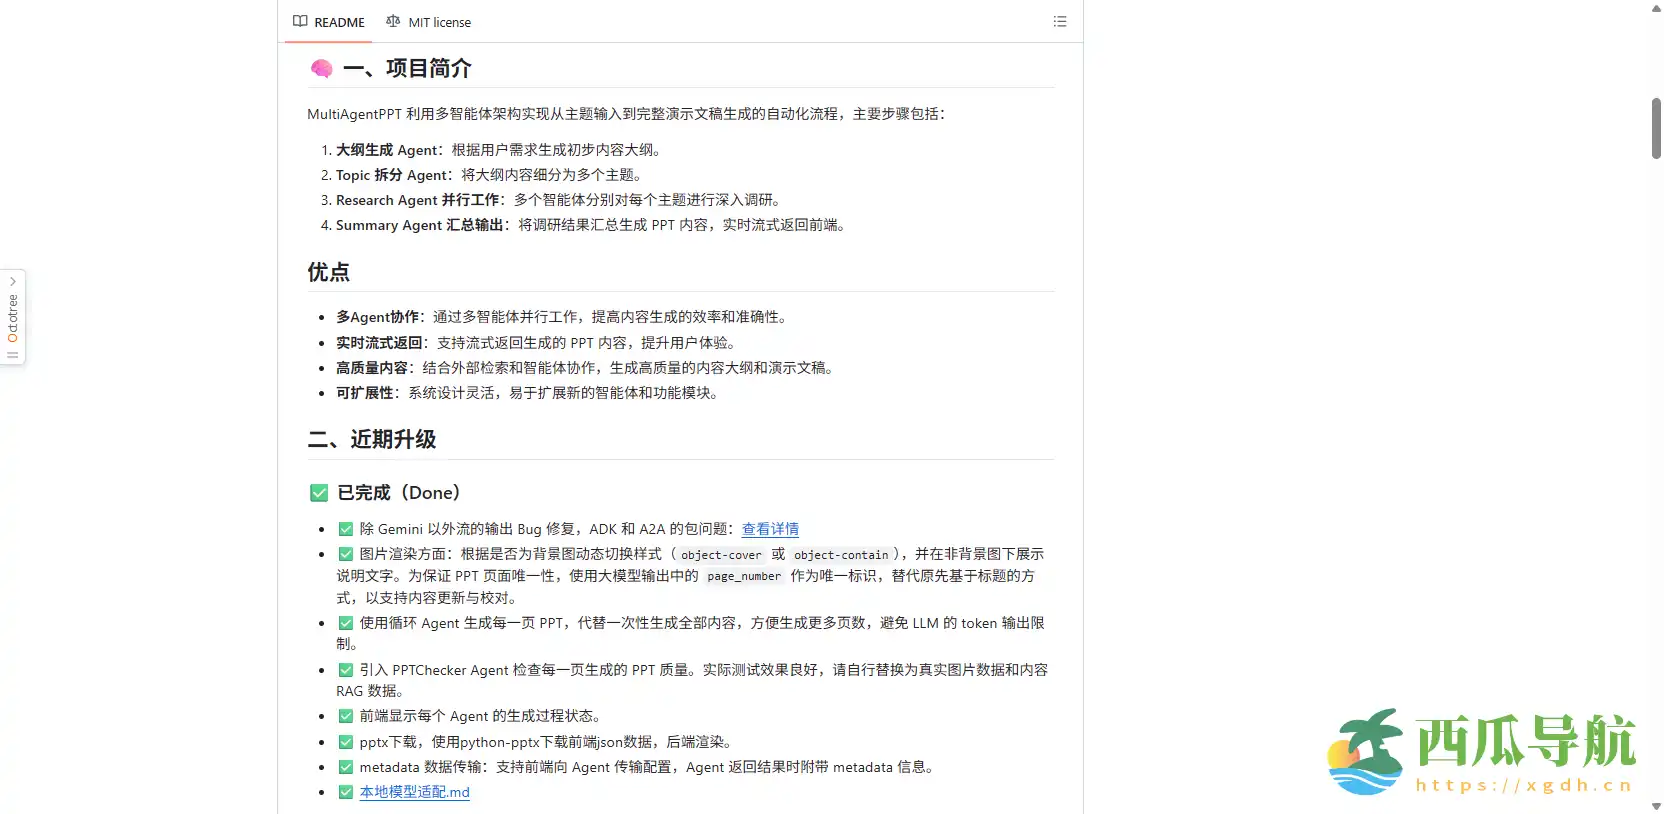Click the book icon beside README
This screenshot has width=1664, height=814.
300,22
